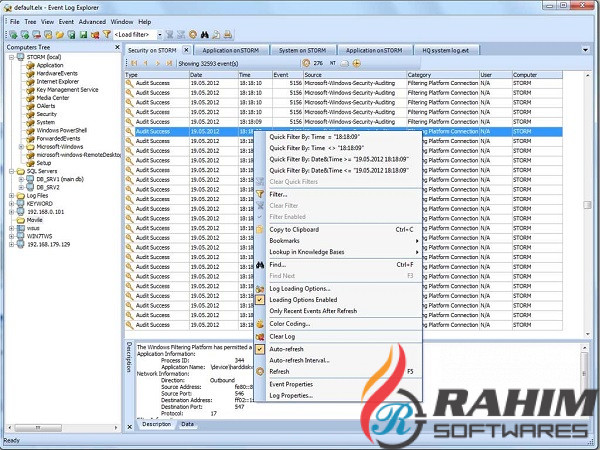The image size is (600, 450).
Task: Click the binoculars icon beside Find in menu
Action: click(x=260, y=265)
